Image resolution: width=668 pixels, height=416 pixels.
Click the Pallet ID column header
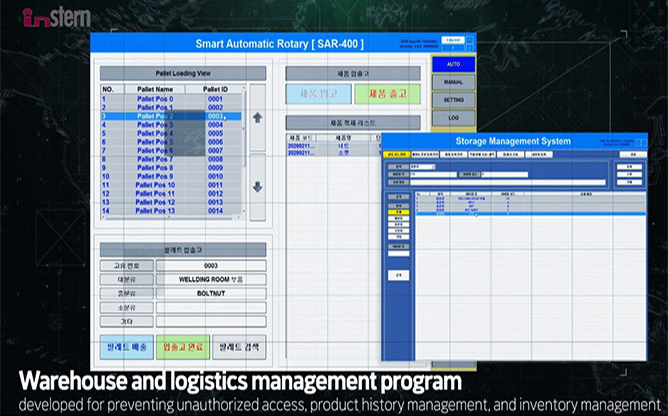215,89
